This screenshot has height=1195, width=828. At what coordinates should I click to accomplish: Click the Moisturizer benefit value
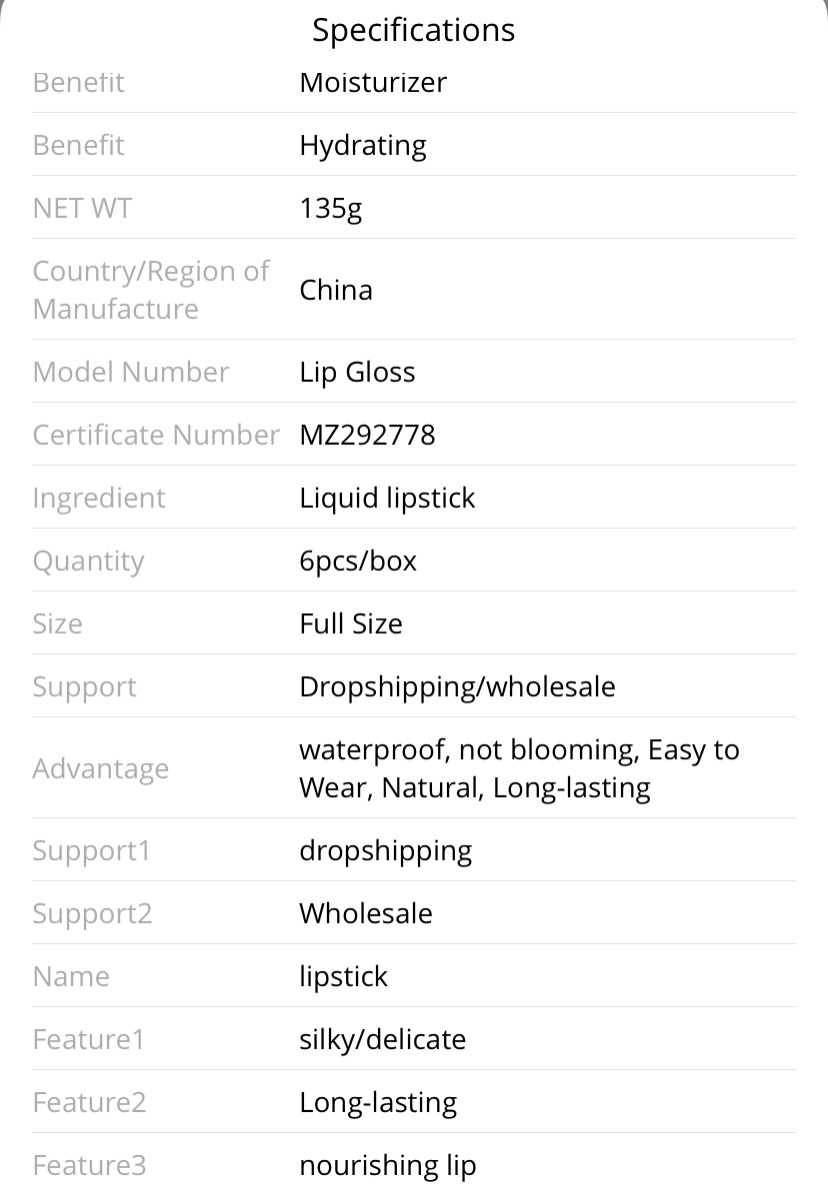[x=373, y=82]
